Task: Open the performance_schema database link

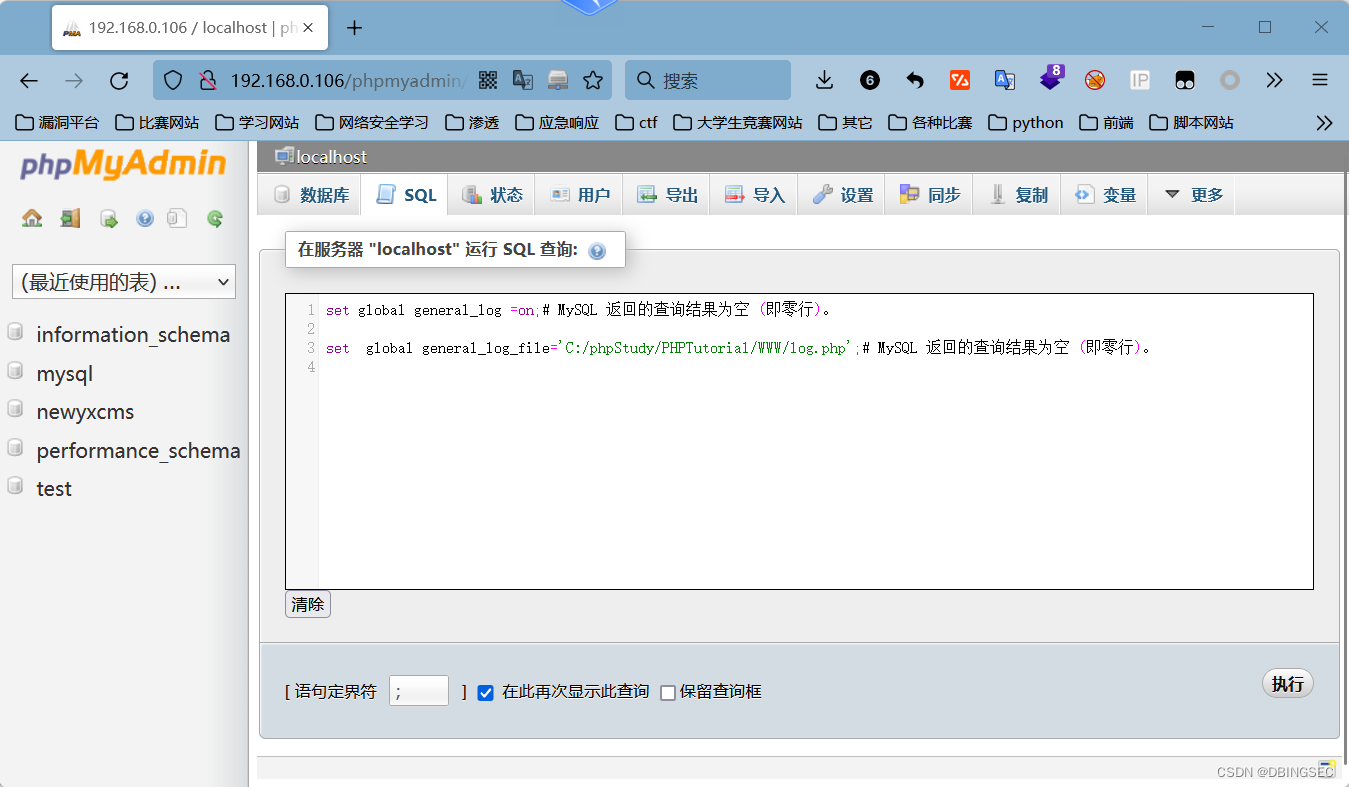Action: click(138, 450)
